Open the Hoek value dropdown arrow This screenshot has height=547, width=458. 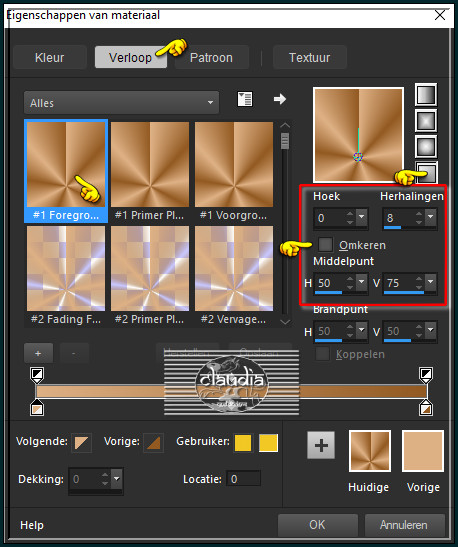362,217
